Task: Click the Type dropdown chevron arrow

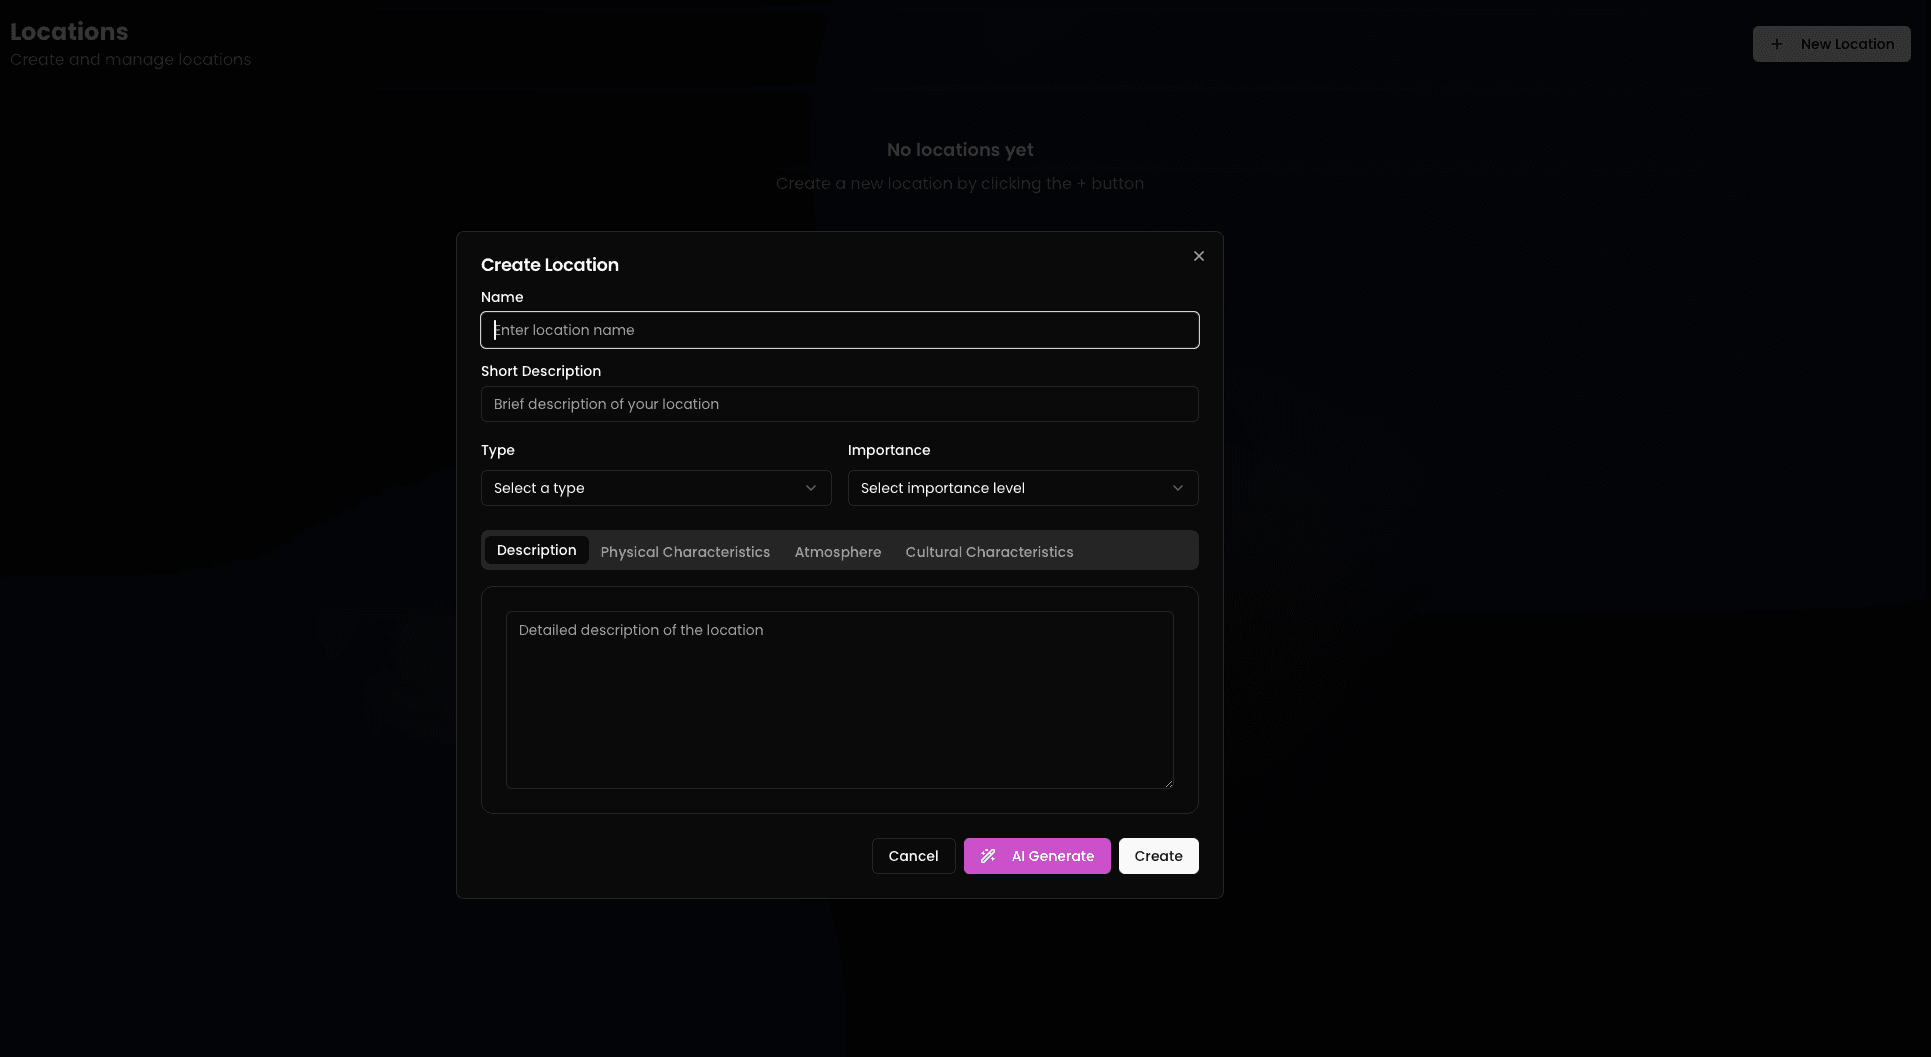Action: point(810,488)
